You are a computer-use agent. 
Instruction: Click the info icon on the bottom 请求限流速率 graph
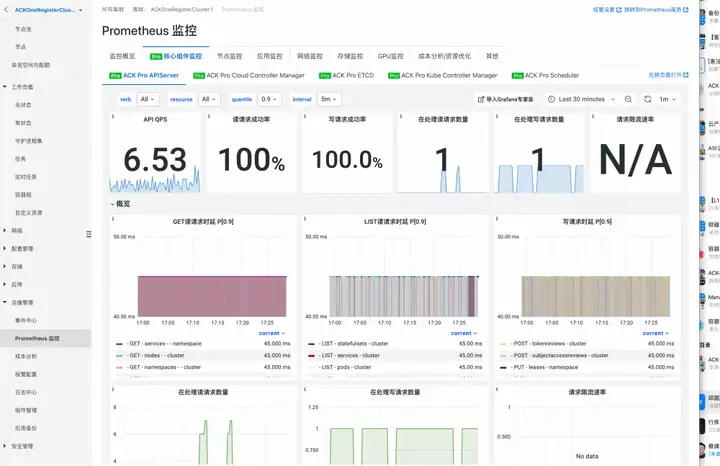pyautogui.click(x=497, y=389)
